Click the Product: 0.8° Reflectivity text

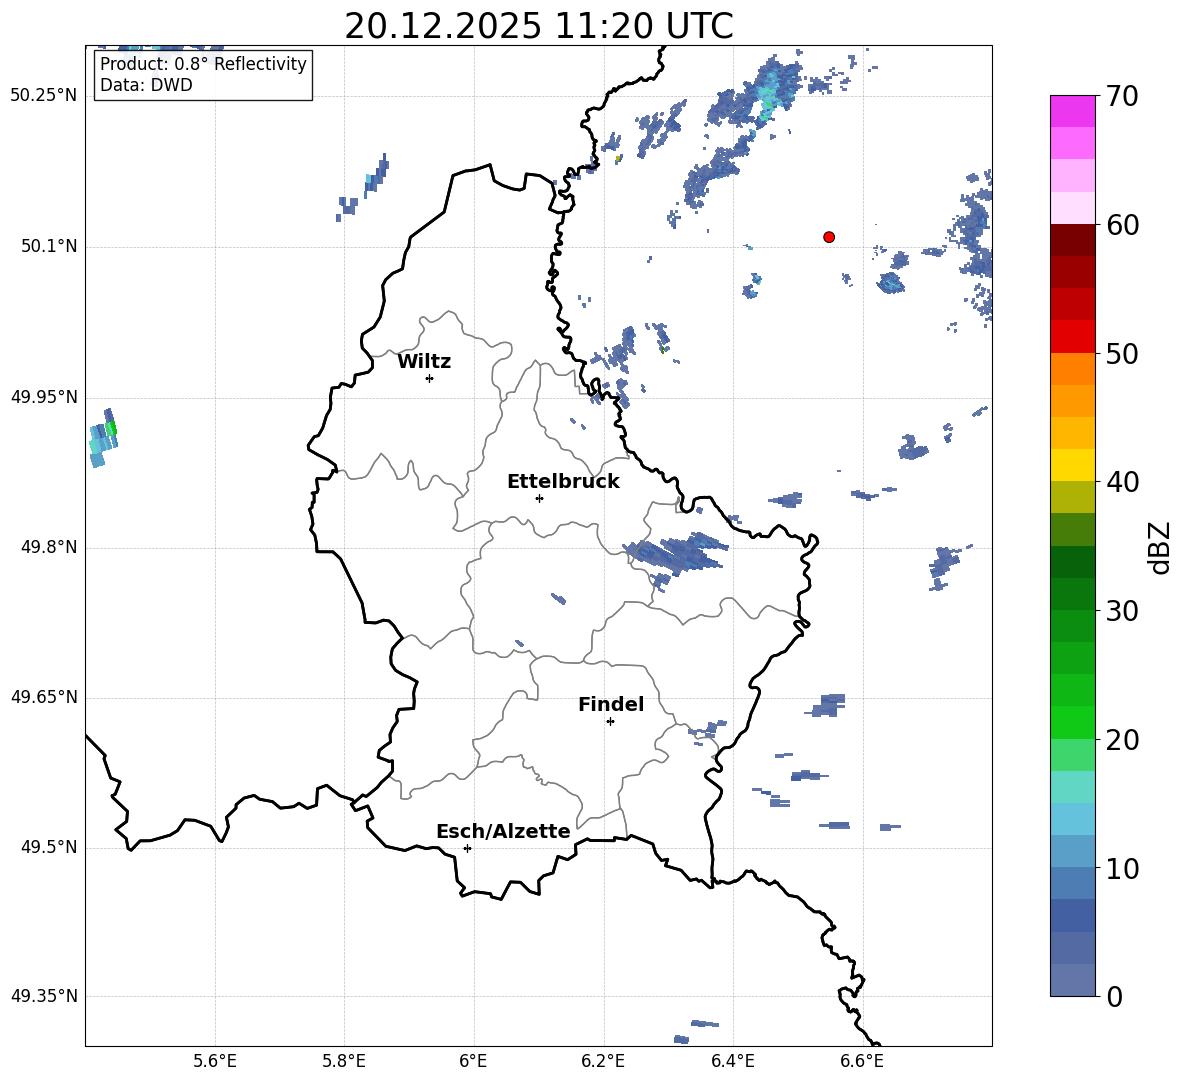203,64
